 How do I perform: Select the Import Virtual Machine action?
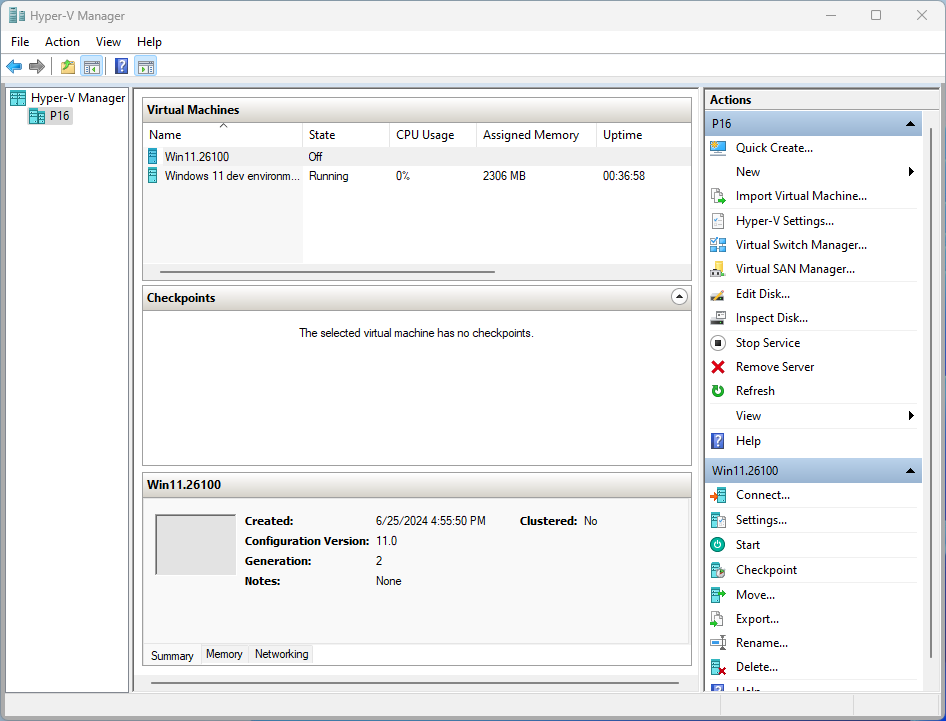click(800, 196)
